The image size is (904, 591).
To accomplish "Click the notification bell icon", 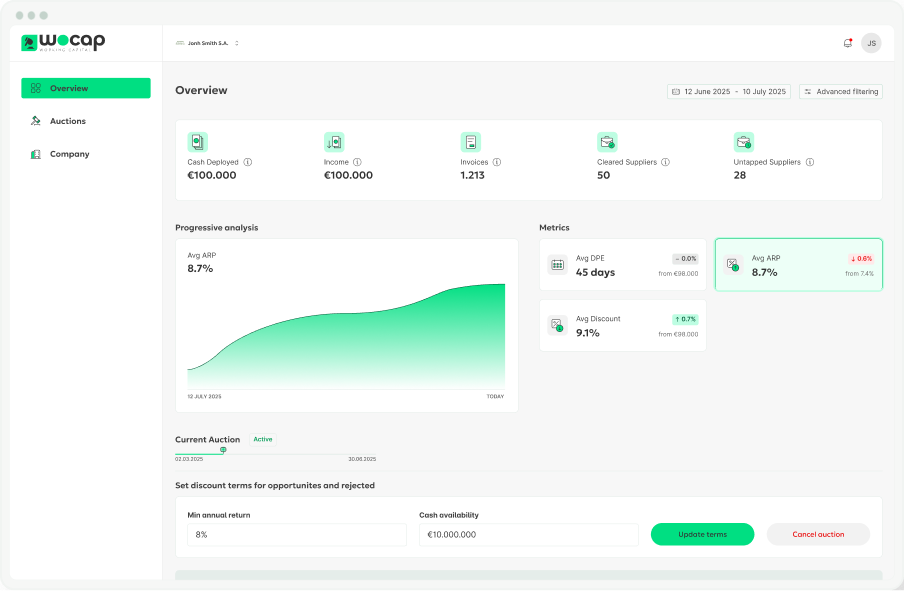I will pyautogui.click(x=848, y=43).
